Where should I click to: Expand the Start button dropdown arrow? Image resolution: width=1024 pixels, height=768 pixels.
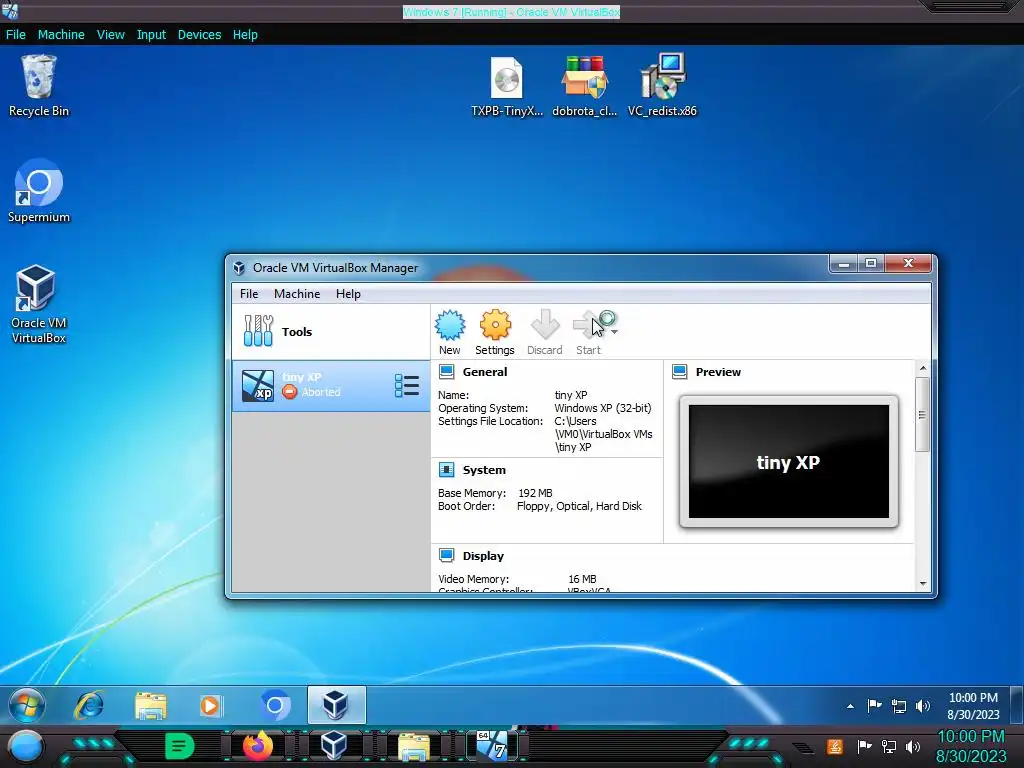coord(615,332)
